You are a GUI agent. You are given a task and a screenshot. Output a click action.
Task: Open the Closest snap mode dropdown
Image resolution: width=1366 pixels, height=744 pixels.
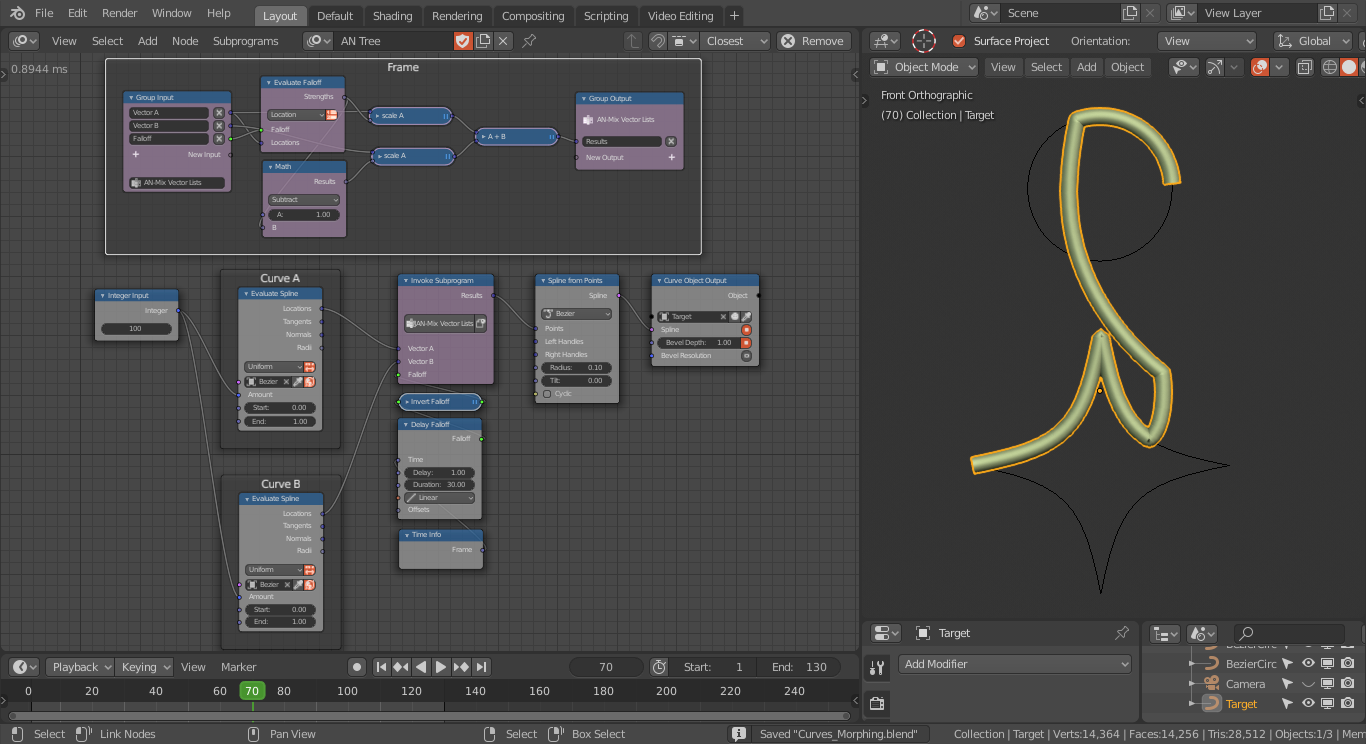pyautogui.click(x=736, y=41)
